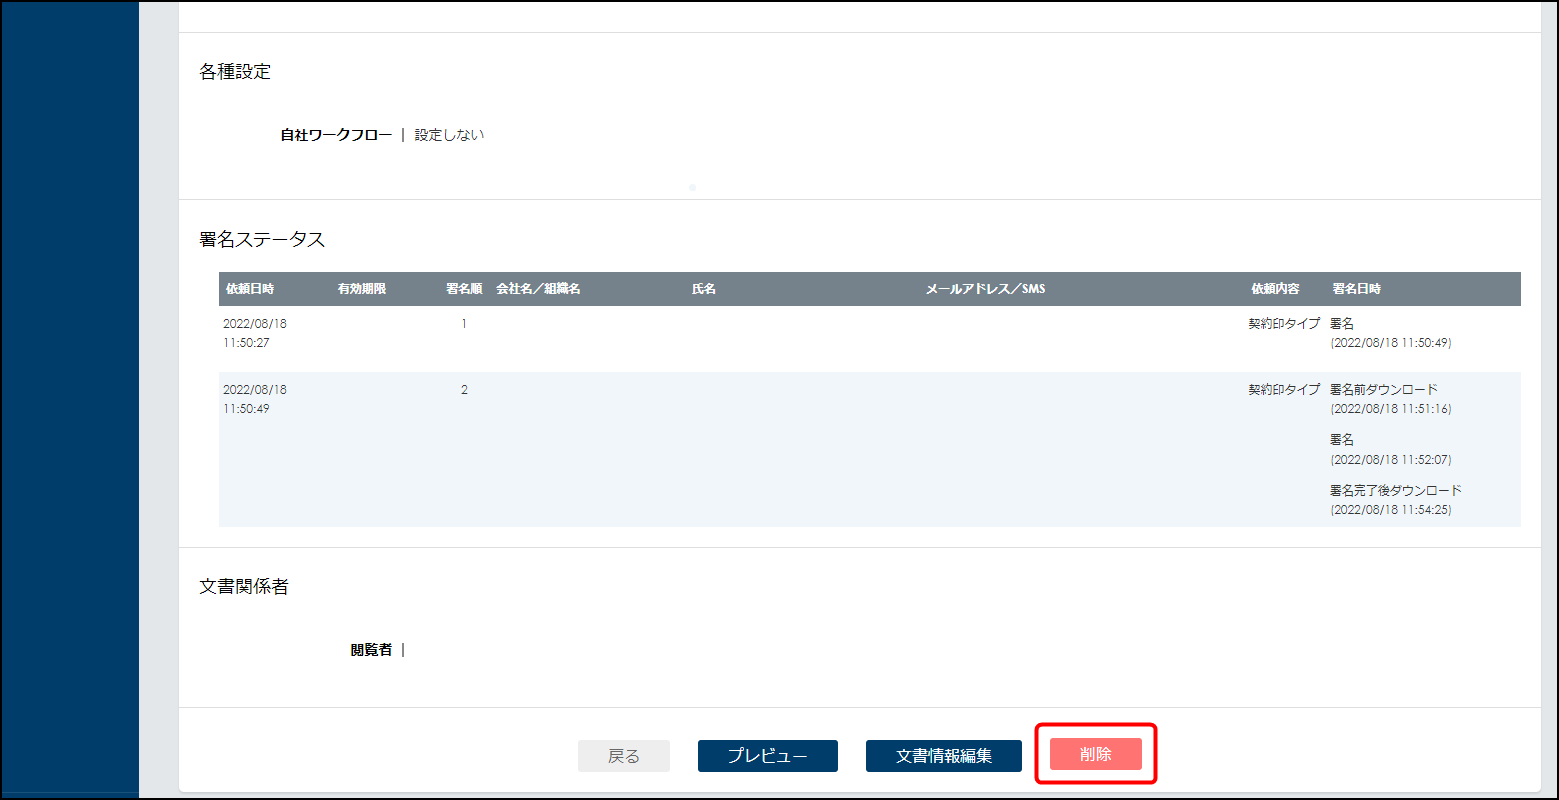Click the 自社ワークフロー setting label

(x=336, y=135)
